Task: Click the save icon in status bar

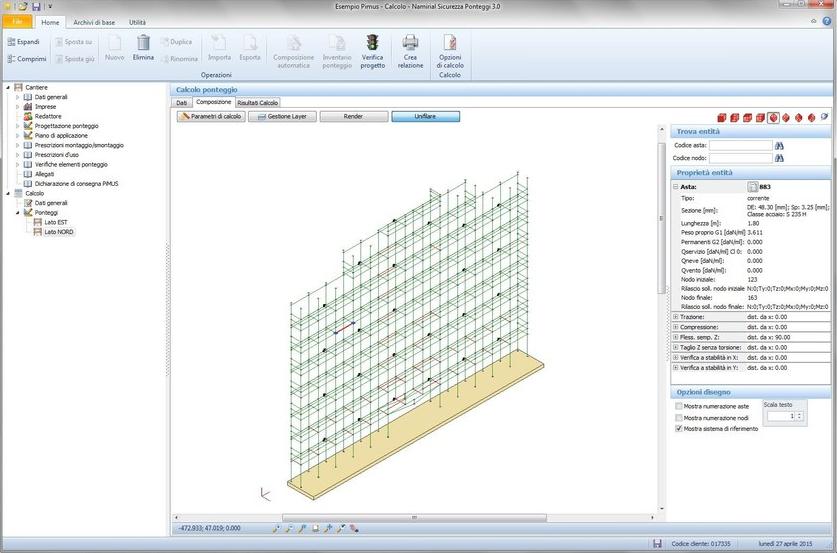Action: coord(657,544)
